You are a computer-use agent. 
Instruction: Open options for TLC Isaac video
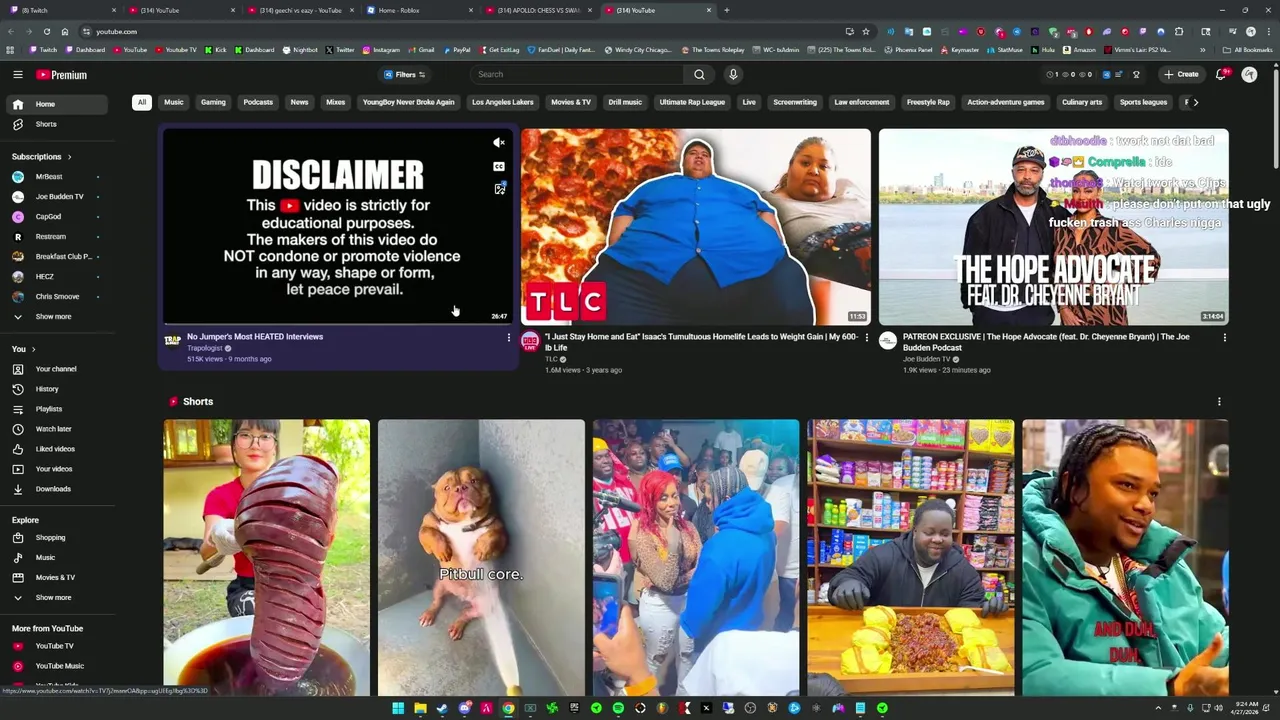click(x=866, y=338)
